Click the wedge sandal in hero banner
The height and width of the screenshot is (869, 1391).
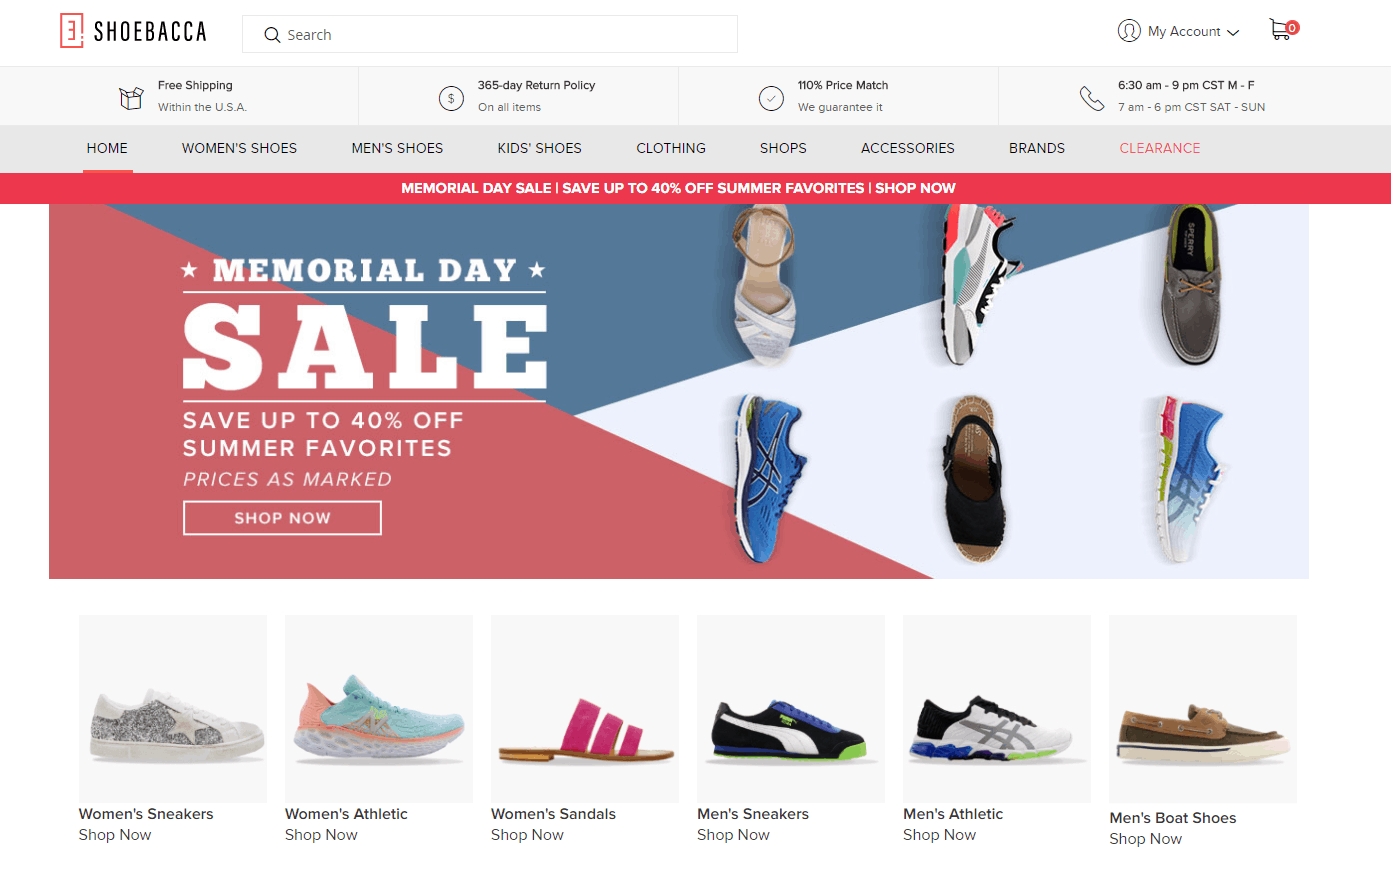(x=764, y=283)
